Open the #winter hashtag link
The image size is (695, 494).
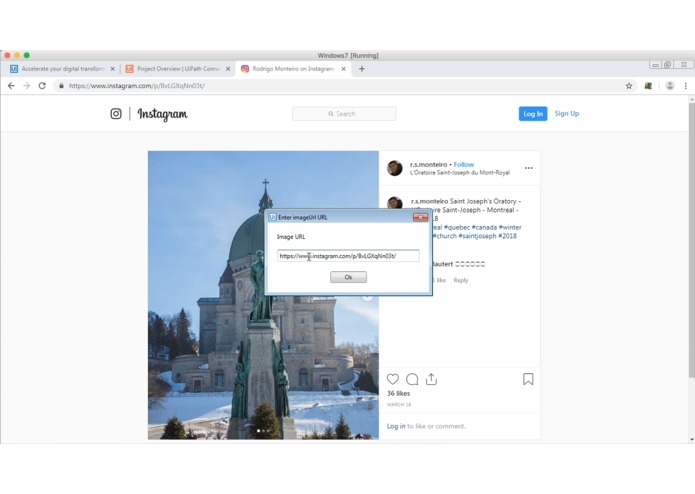(x=510, y=227)
